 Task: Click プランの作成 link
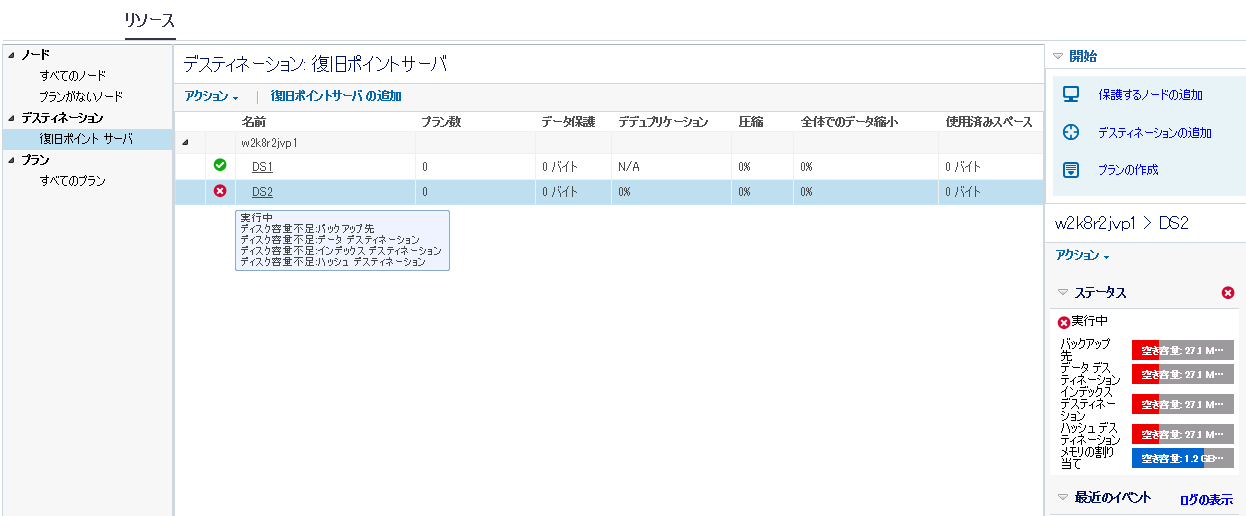pos(1128,170)
